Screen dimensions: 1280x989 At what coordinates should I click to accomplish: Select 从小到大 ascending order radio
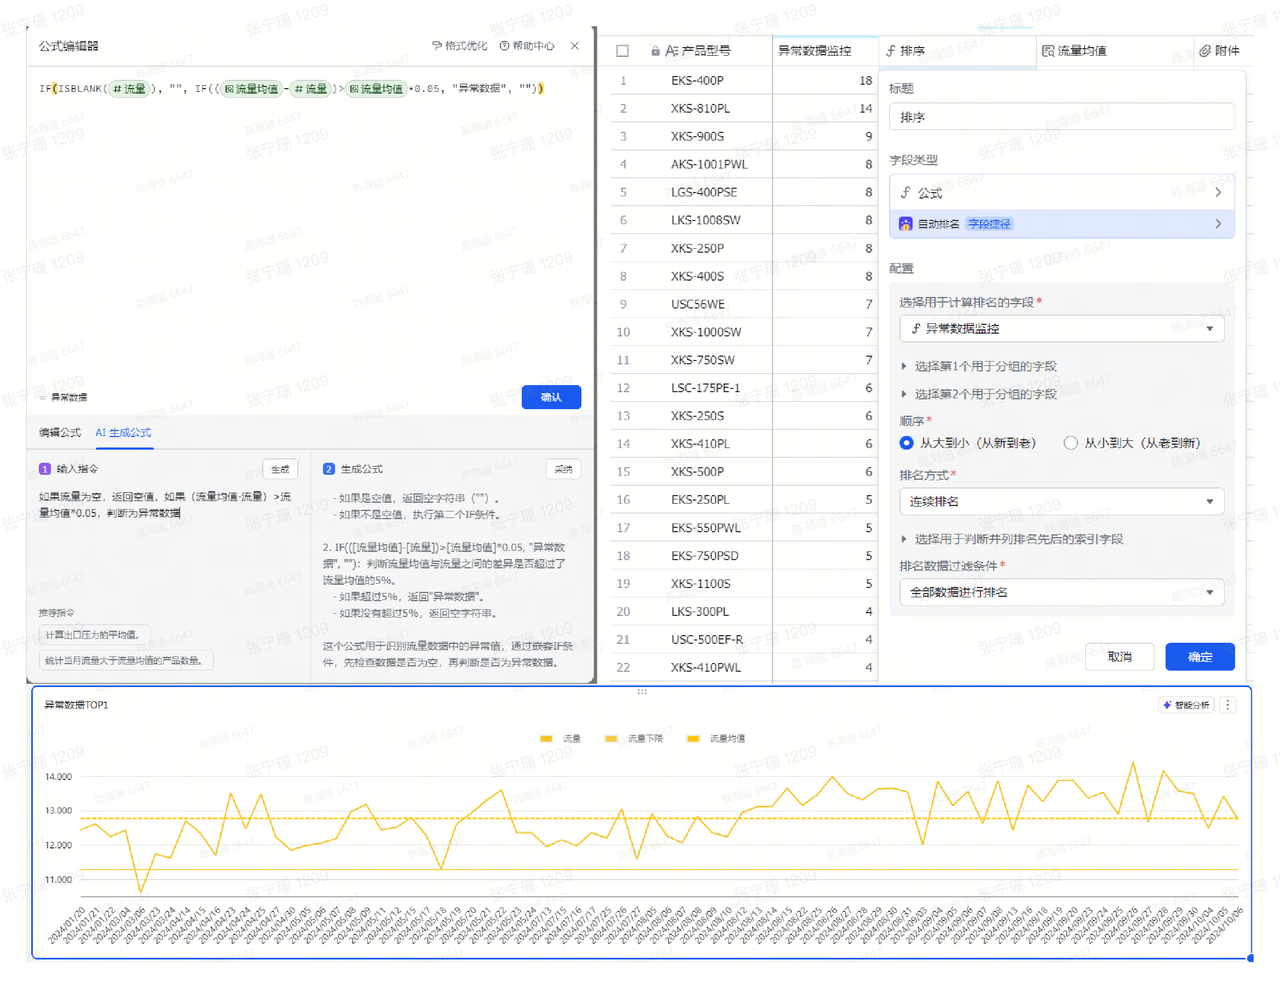click(x=1071, y=443)
